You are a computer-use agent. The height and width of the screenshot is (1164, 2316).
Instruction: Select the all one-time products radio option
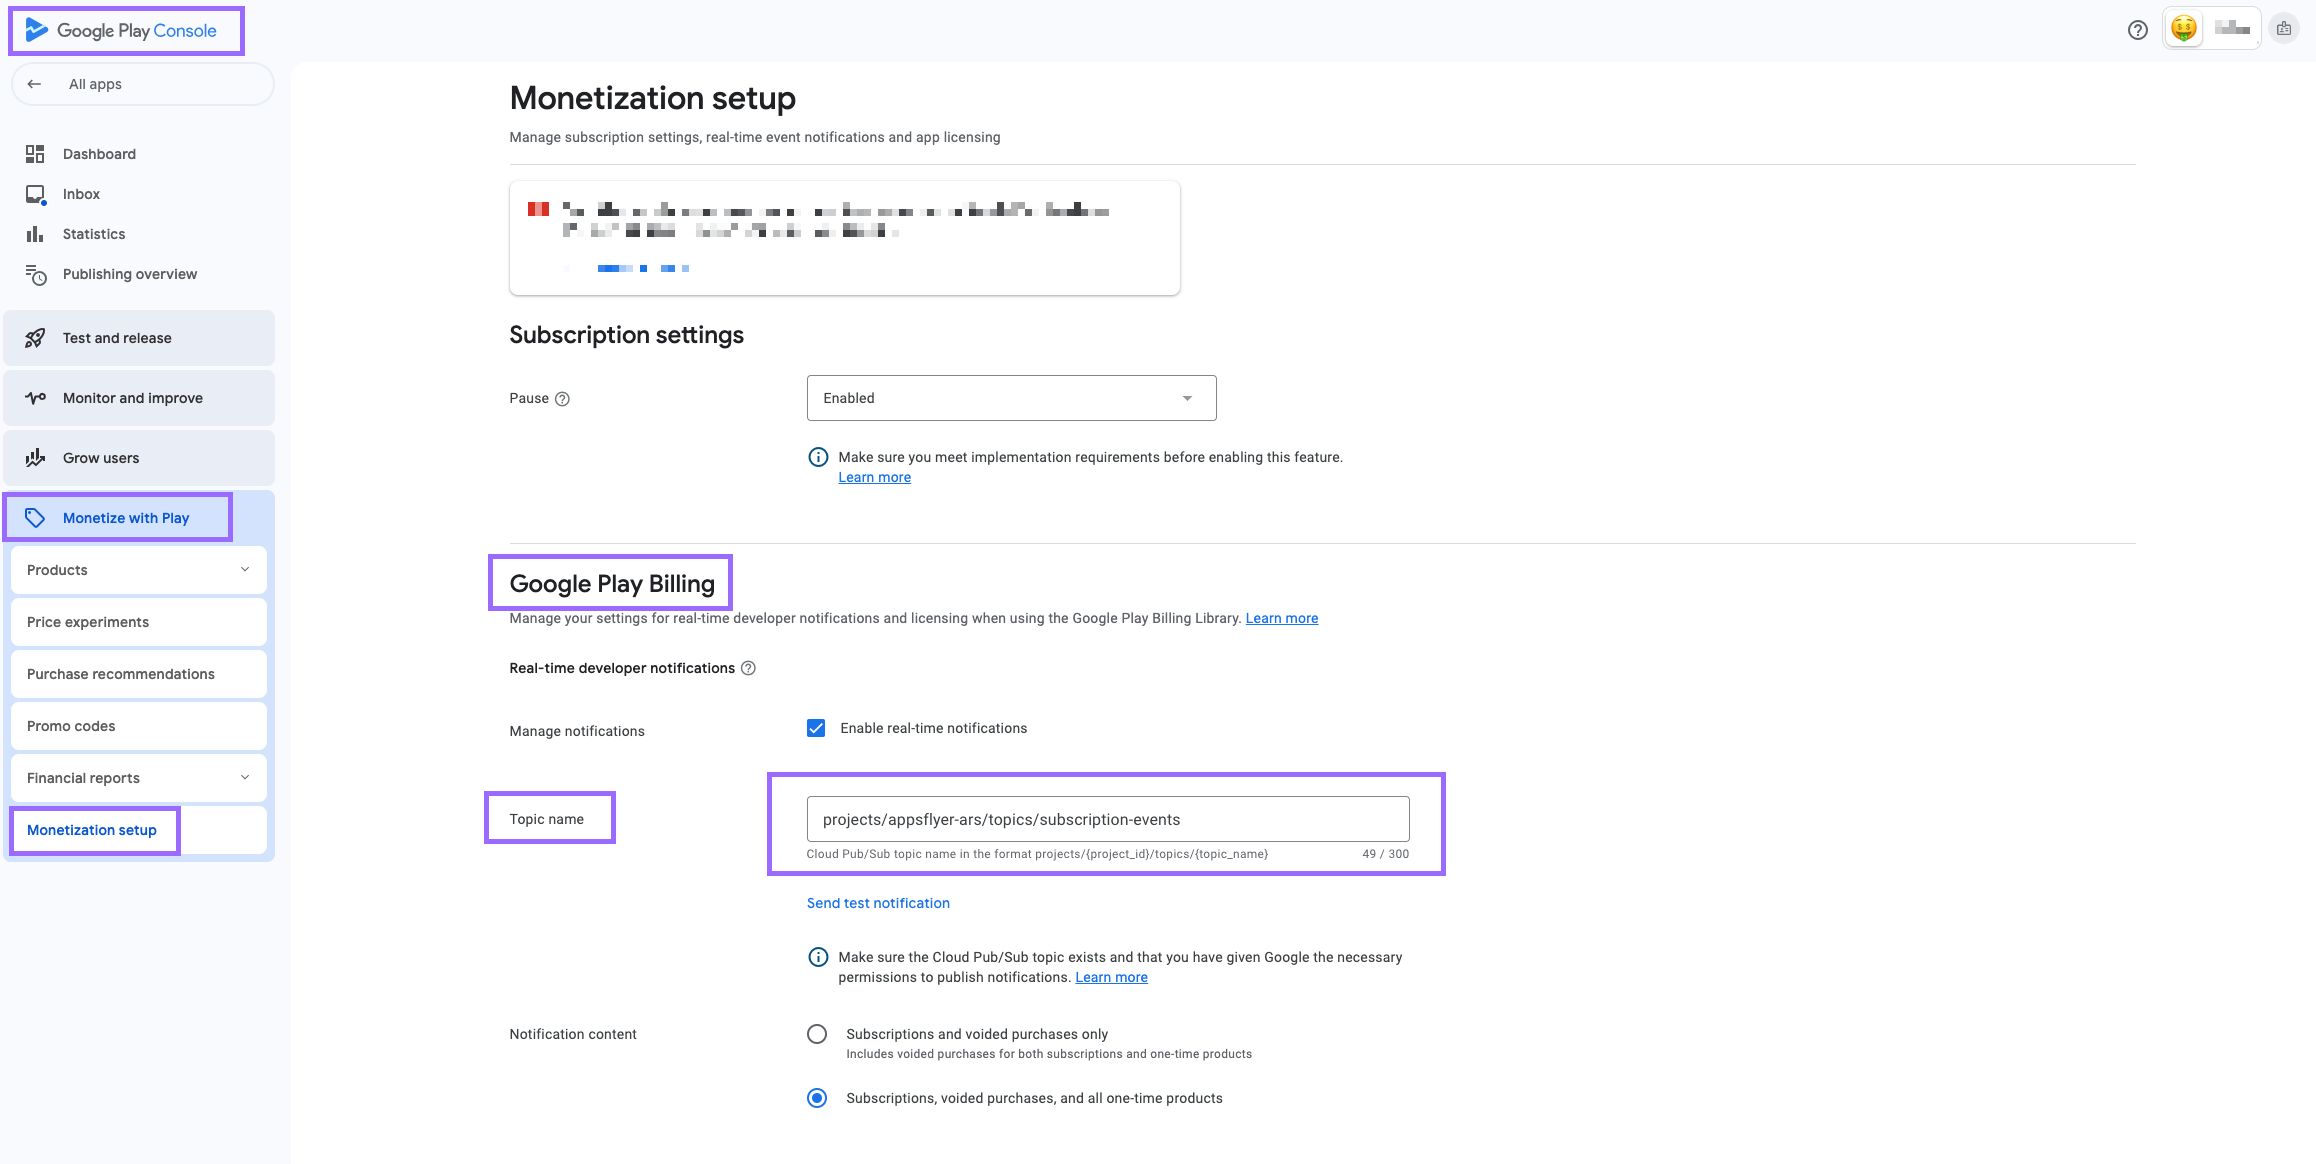817,1098
